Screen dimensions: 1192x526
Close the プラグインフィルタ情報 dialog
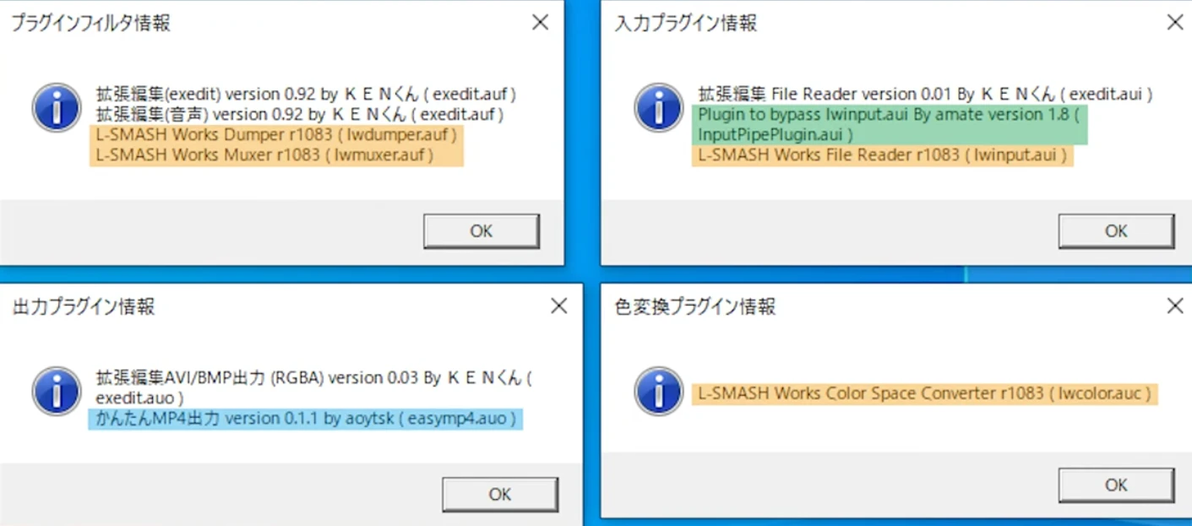click(x=540, y=23)
